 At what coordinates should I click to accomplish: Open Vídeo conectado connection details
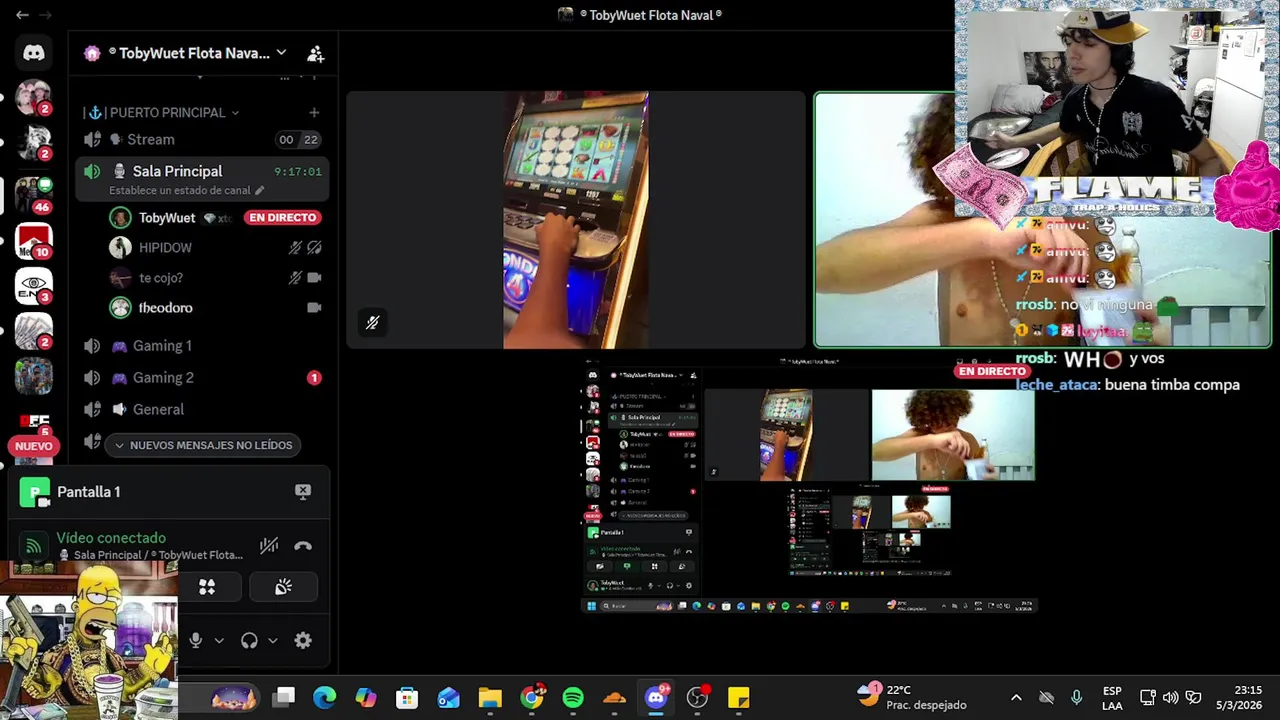pos(111,538)
